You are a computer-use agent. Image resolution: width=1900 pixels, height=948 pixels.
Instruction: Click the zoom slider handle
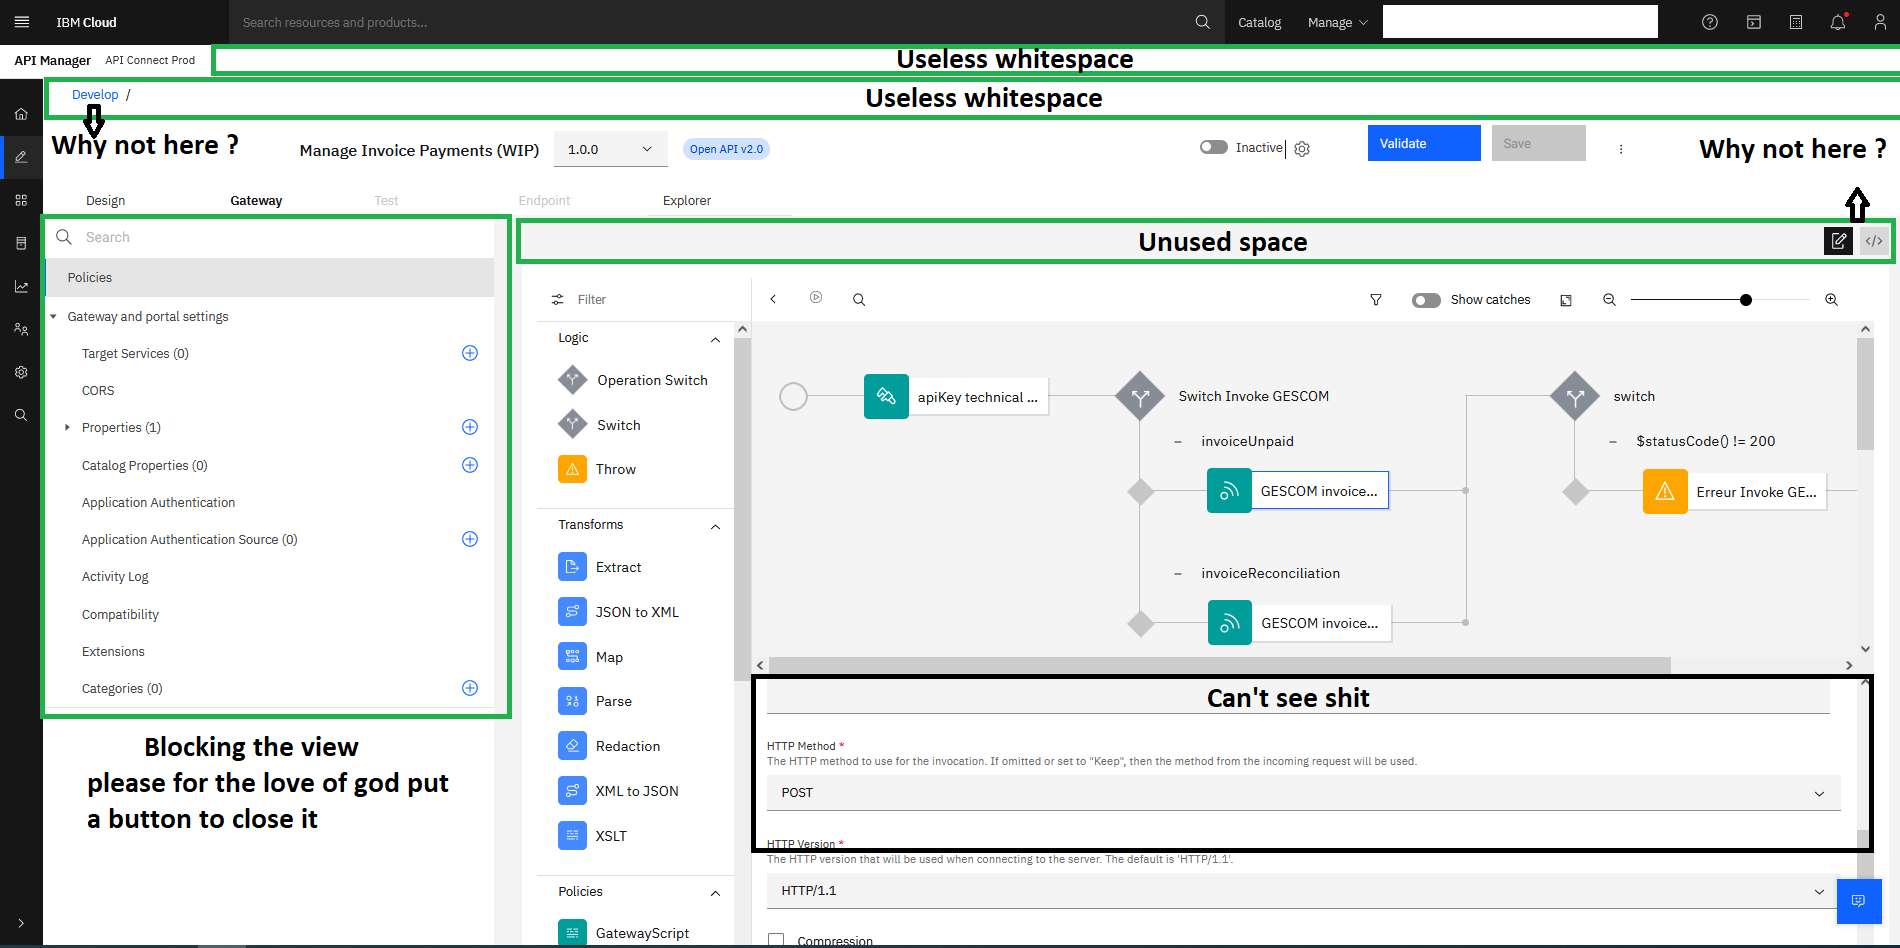[x=1746, y=300]
